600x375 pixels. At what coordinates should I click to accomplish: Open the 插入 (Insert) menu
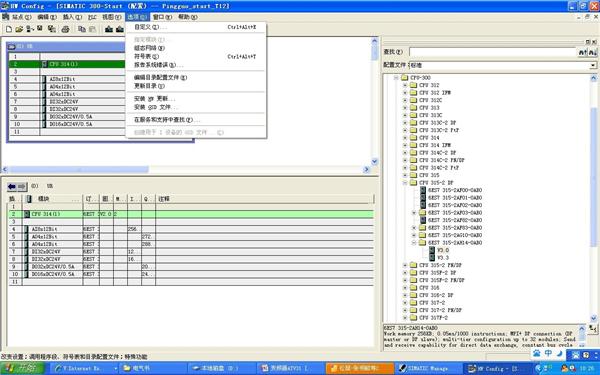[72, 17]
